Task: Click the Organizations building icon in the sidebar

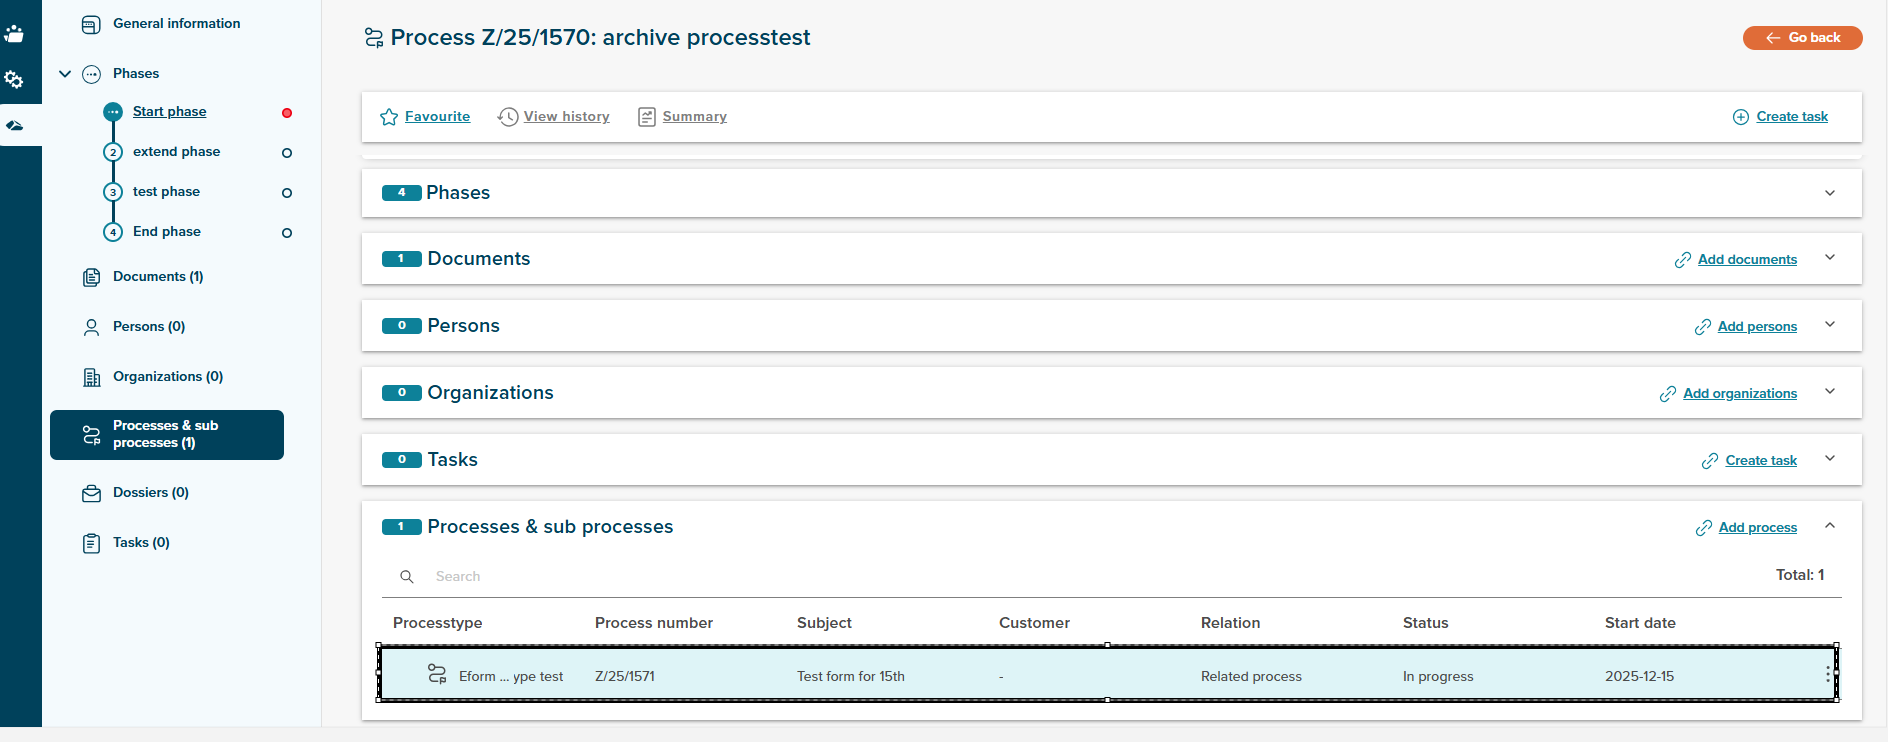Action: point(91,377)
